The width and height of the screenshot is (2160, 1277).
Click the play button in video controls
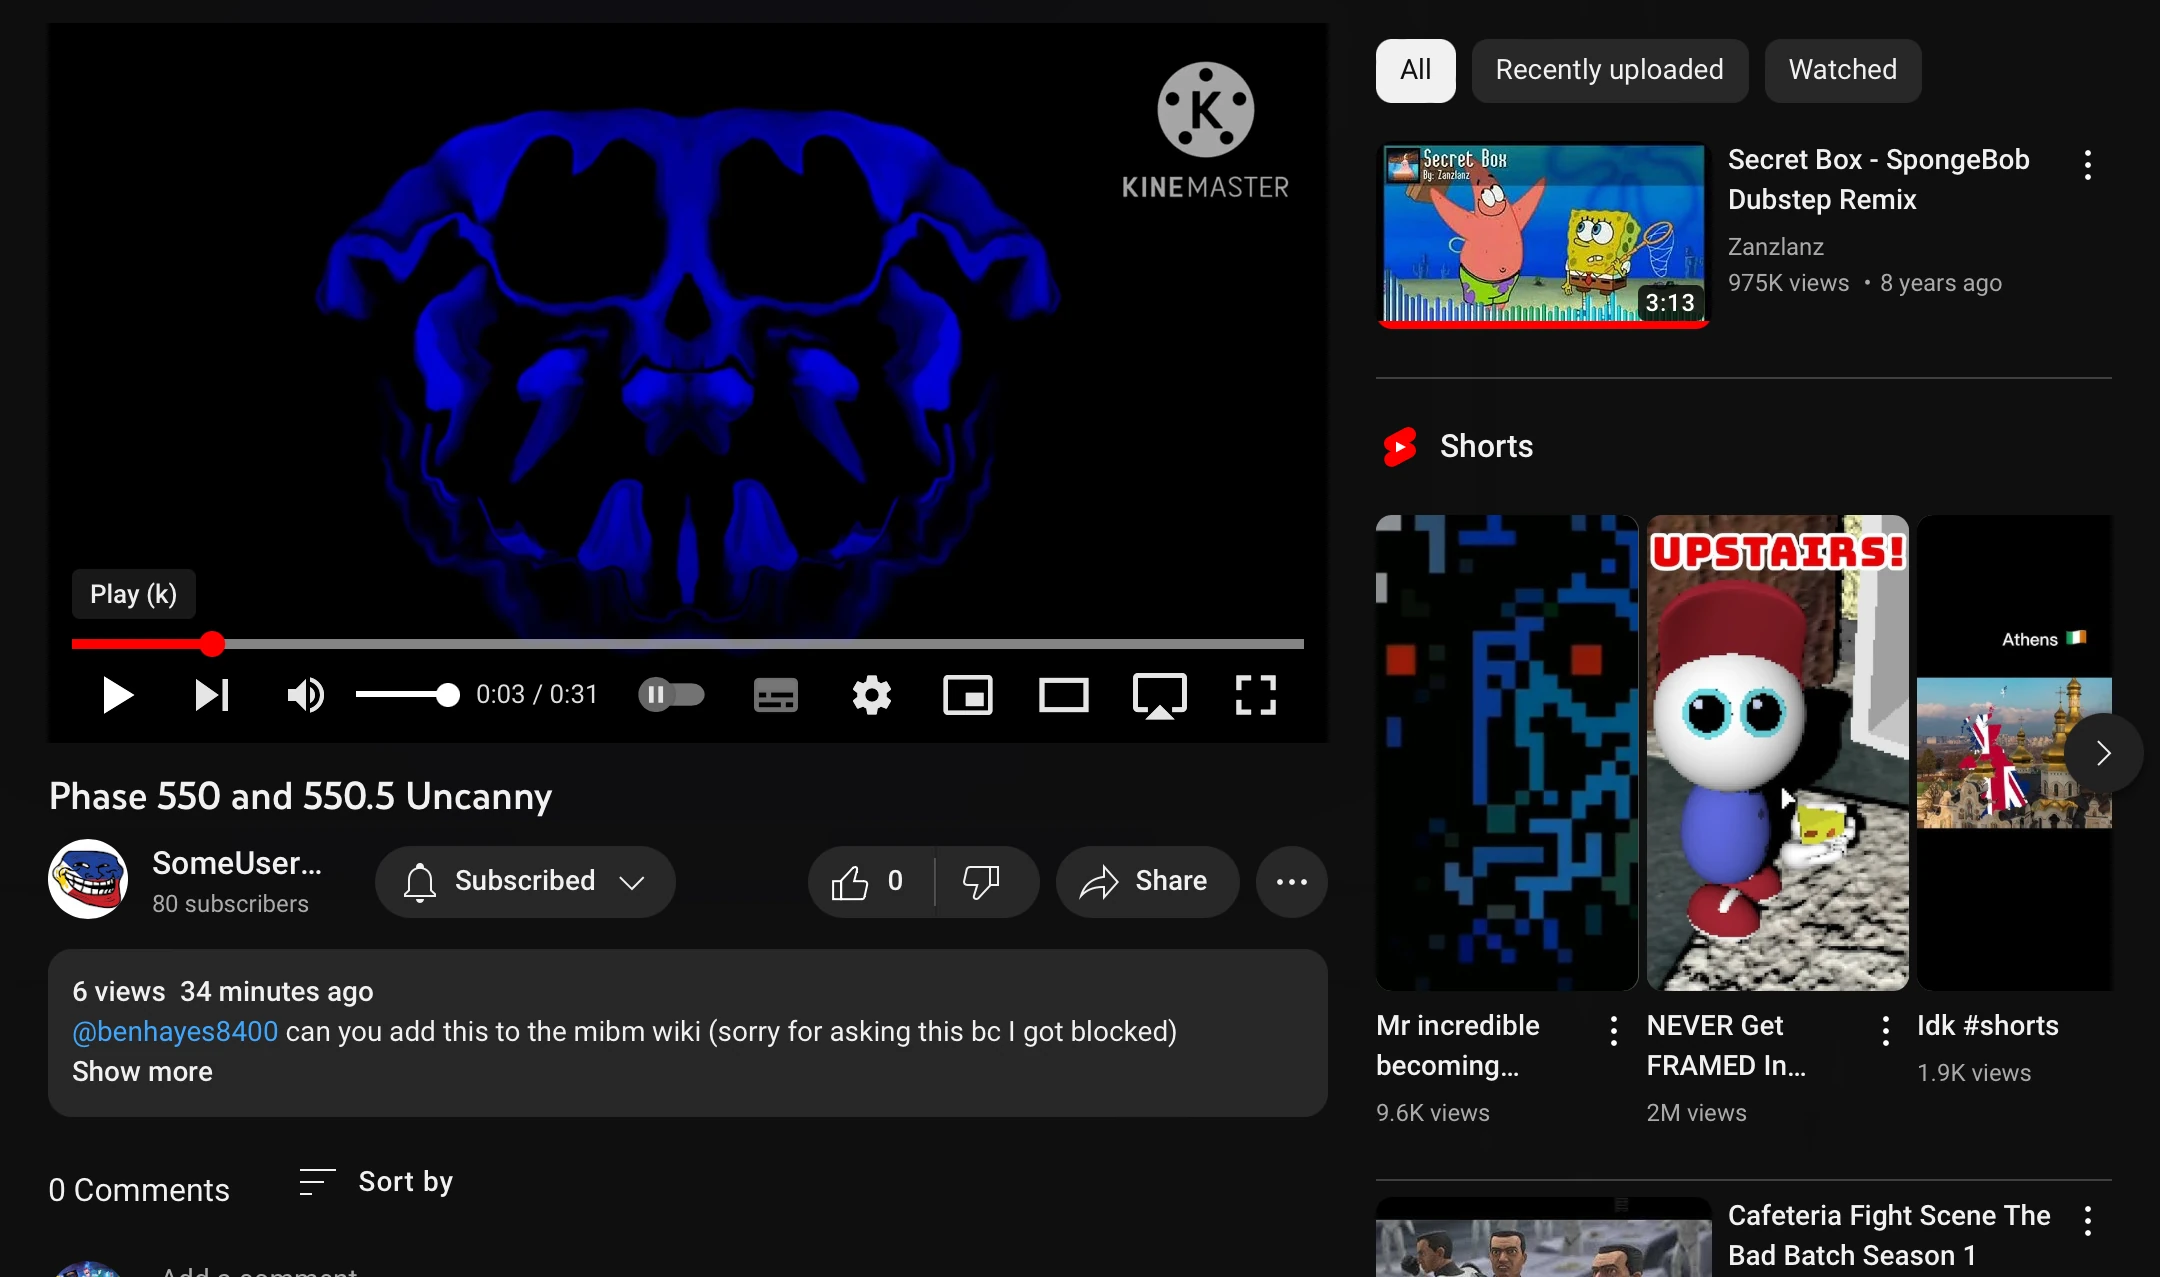pos(117,695)
